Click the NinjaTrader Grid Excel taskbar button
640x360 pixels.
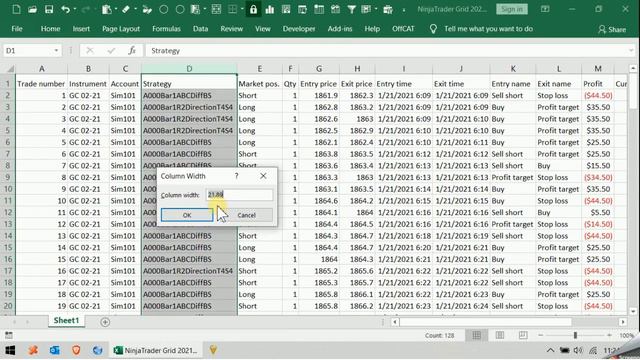156,350
